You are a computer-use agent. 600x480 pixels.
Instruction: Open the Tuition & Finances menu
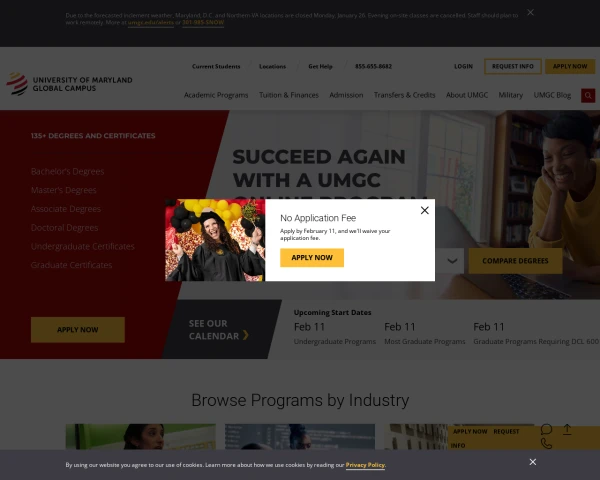point(289,95)
